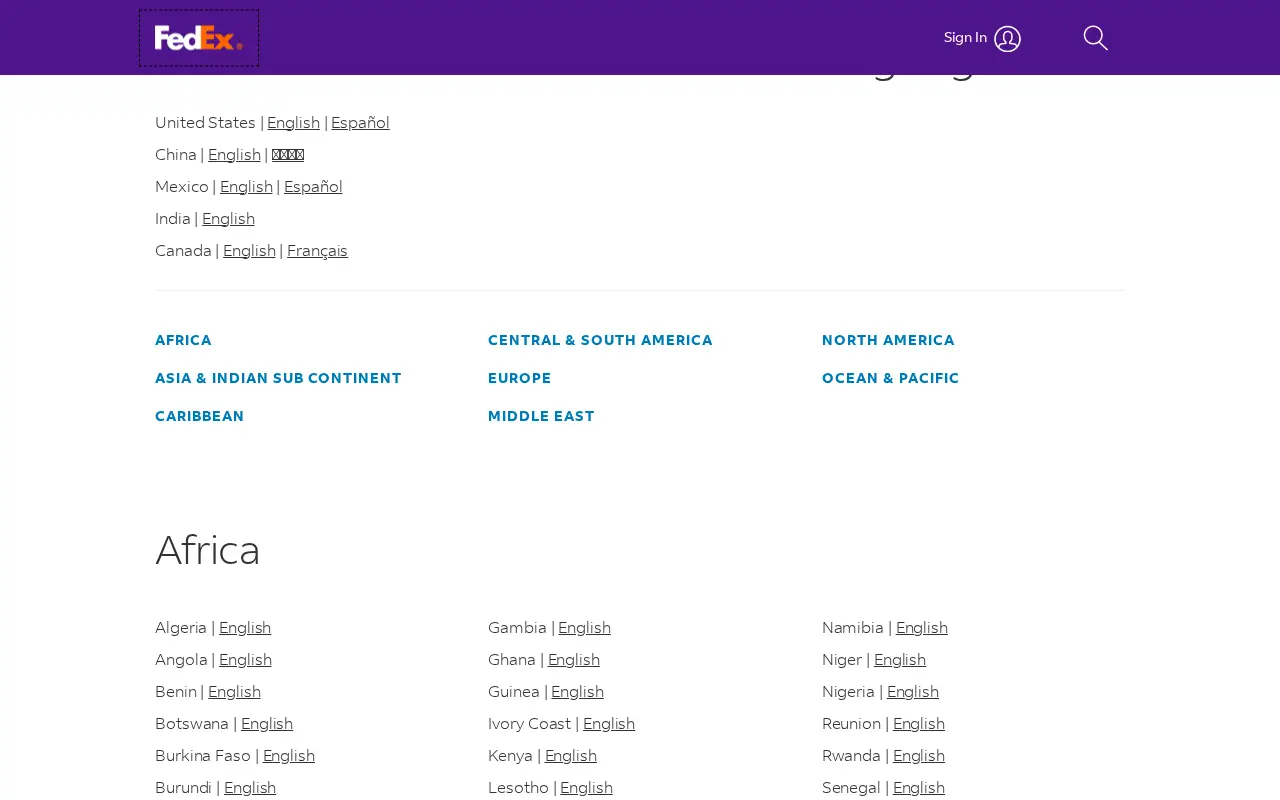Viewport: 1280px width, 800px height.
Task: Choose English for Senegal
Action: click(x=919, y=788)
